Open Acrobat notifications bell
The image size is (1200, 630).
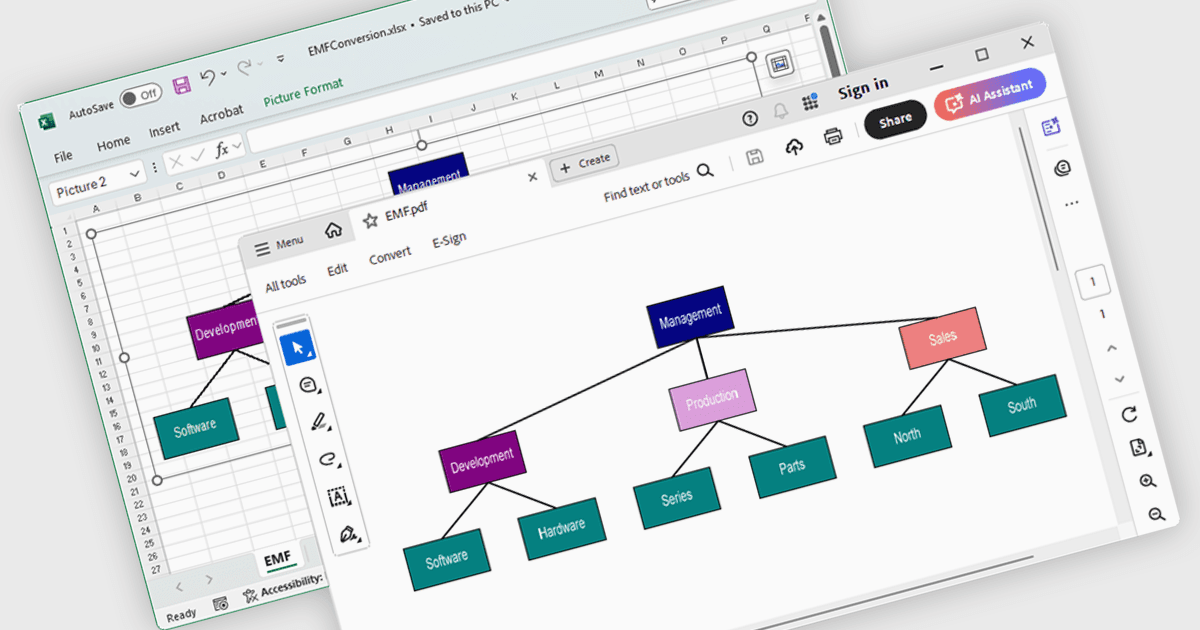point(780,112)
